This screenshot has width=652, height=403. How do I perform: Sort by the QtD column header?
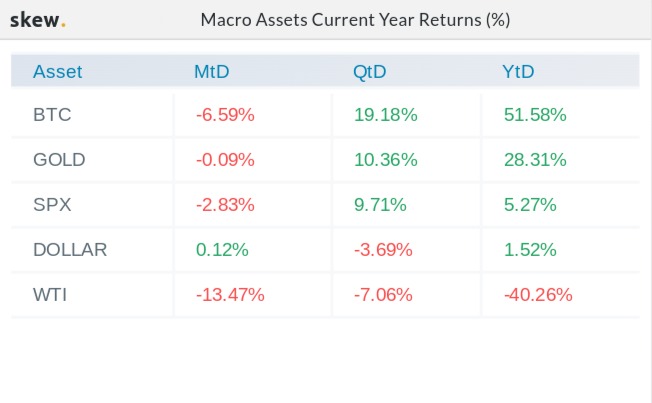(369, 71)
